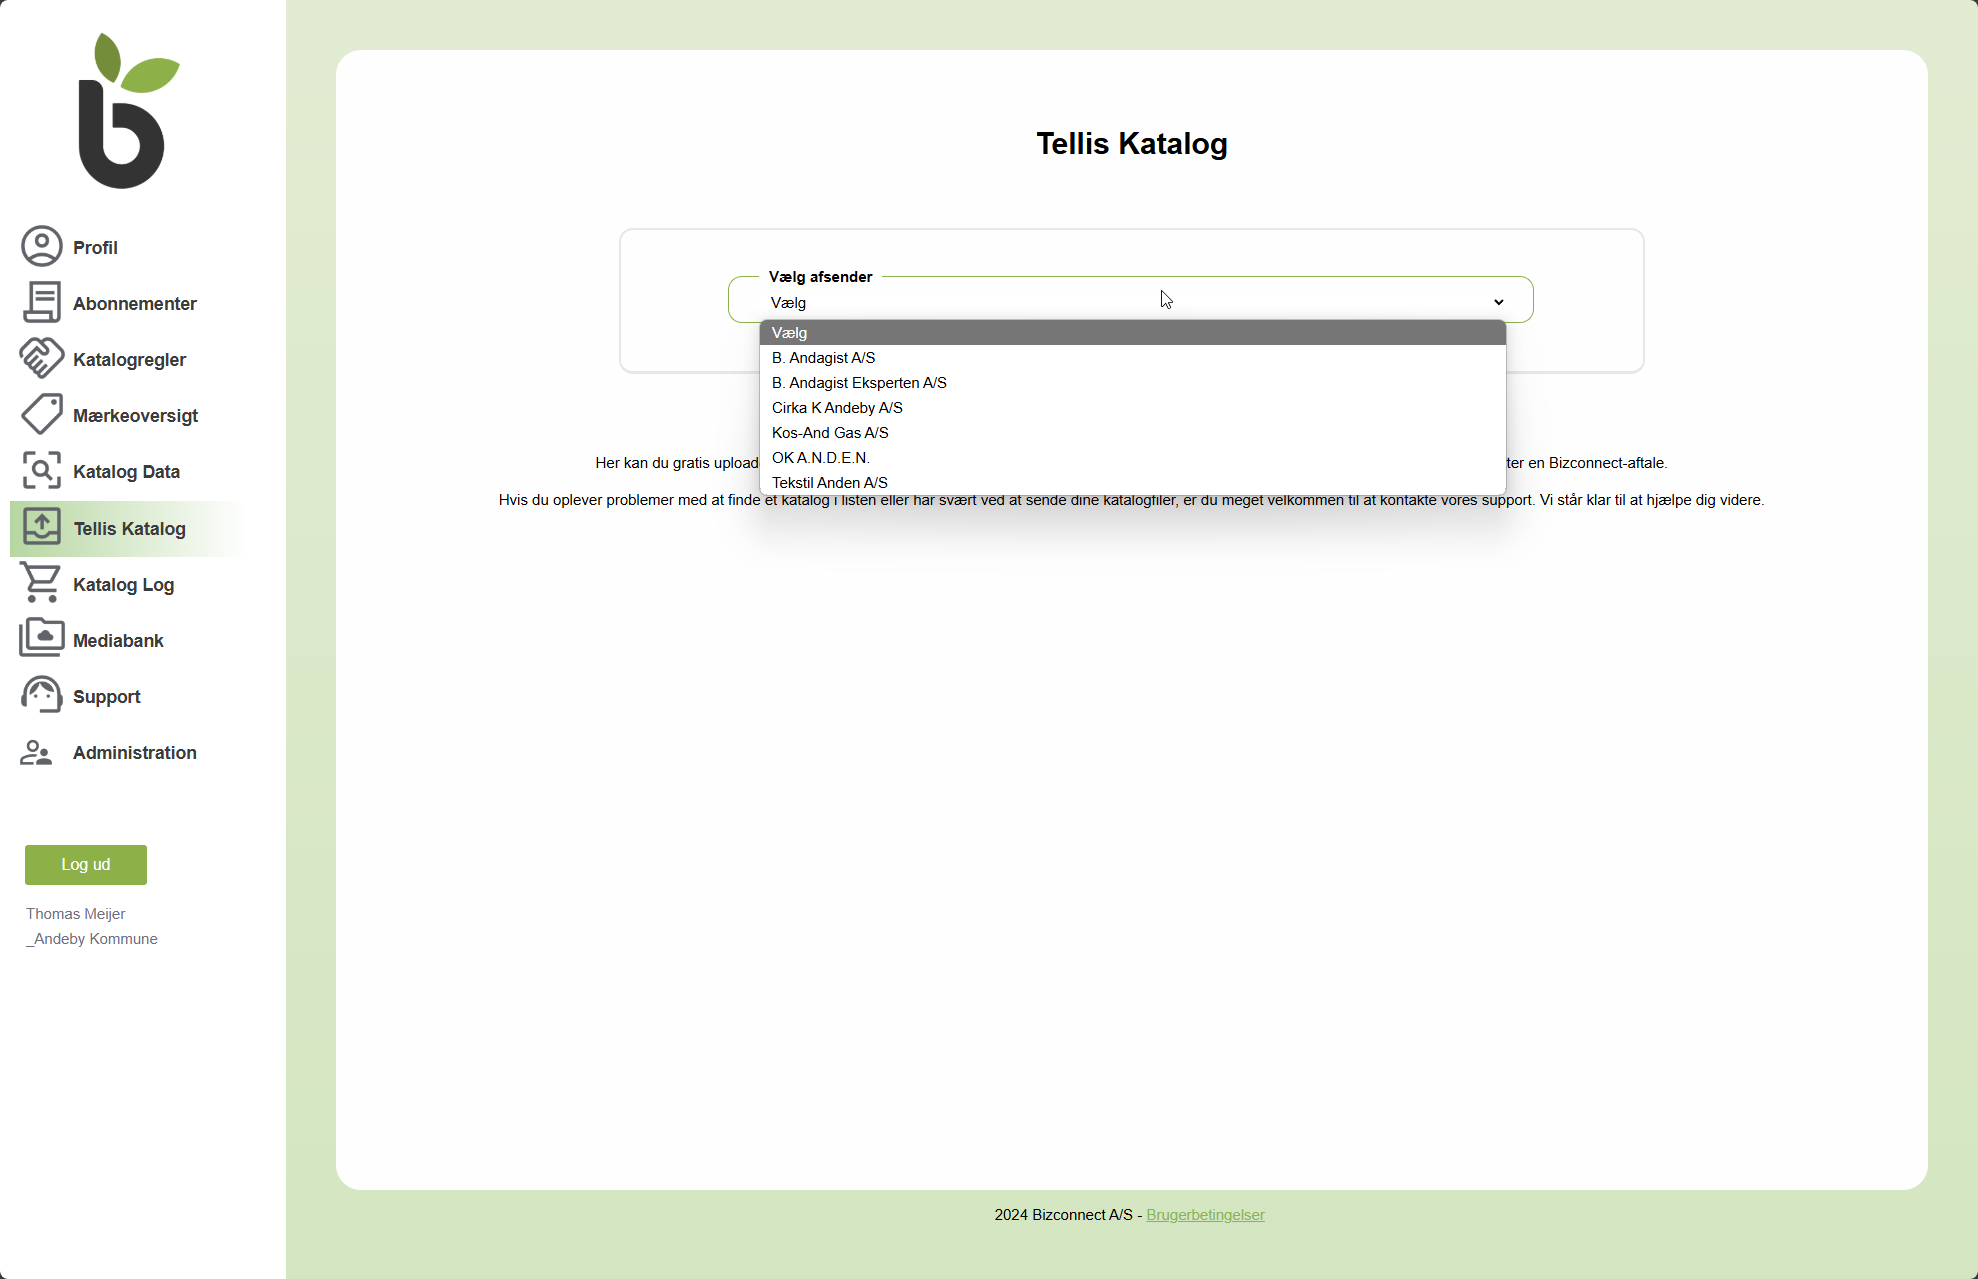Click the Bizconnect logo

(124, 112)
